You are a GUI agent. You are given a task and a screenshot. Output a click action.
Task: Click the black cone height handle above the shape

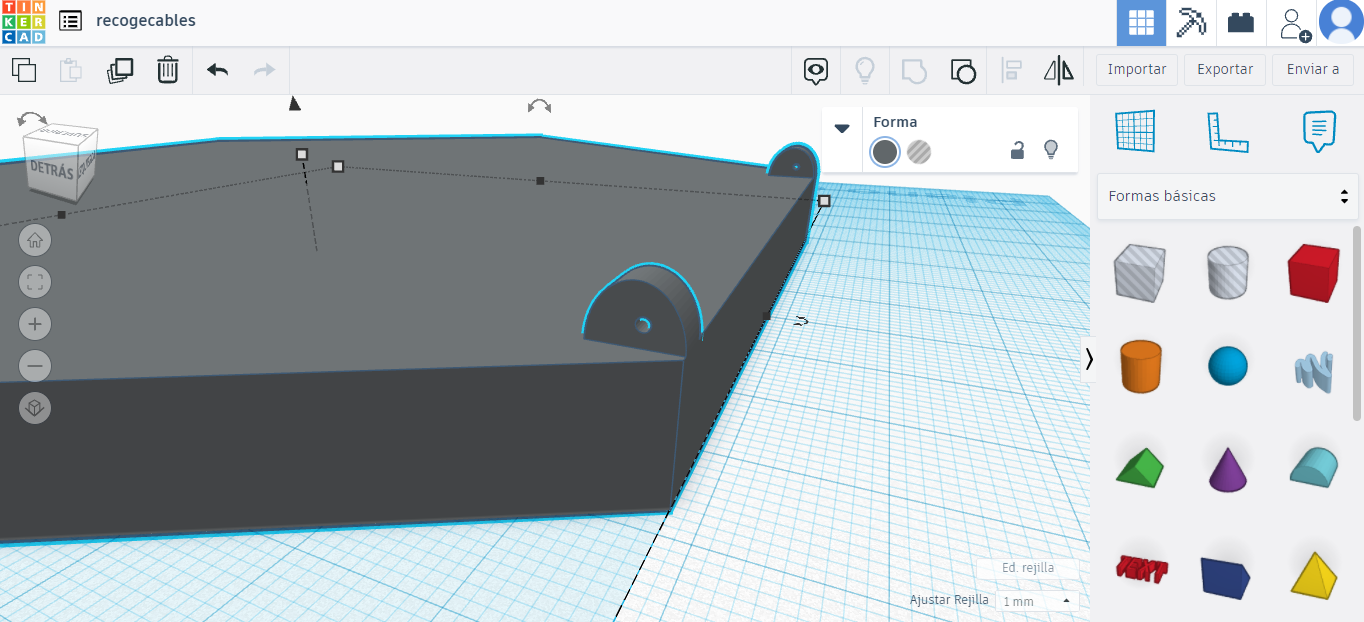pyautogui.click(x=294, y=103)
